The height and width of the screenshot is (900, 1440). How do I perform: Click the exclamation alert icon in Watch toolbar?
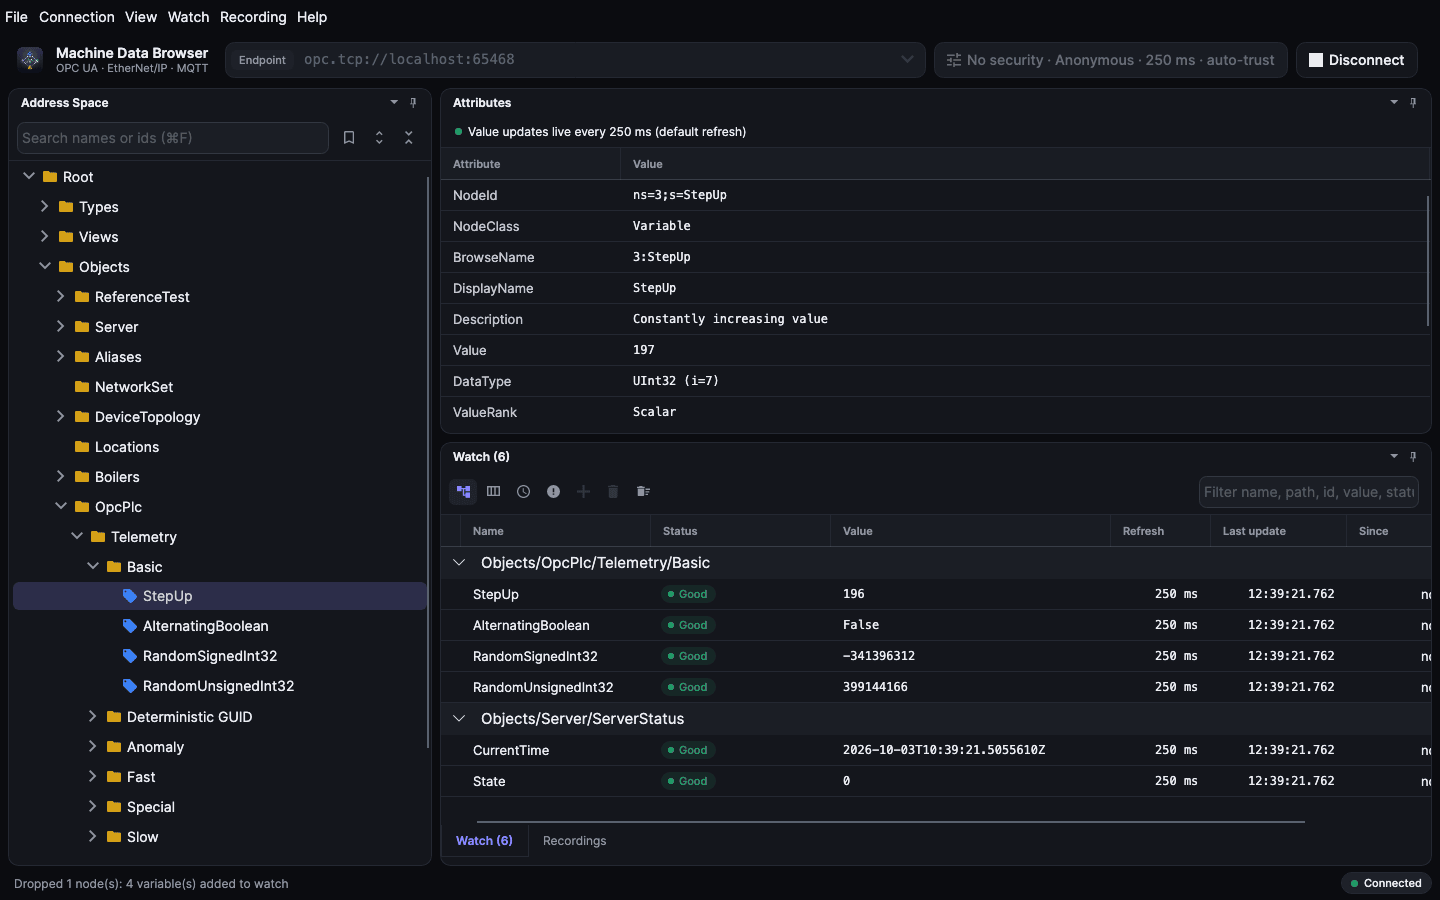click(x=553, y=491)
